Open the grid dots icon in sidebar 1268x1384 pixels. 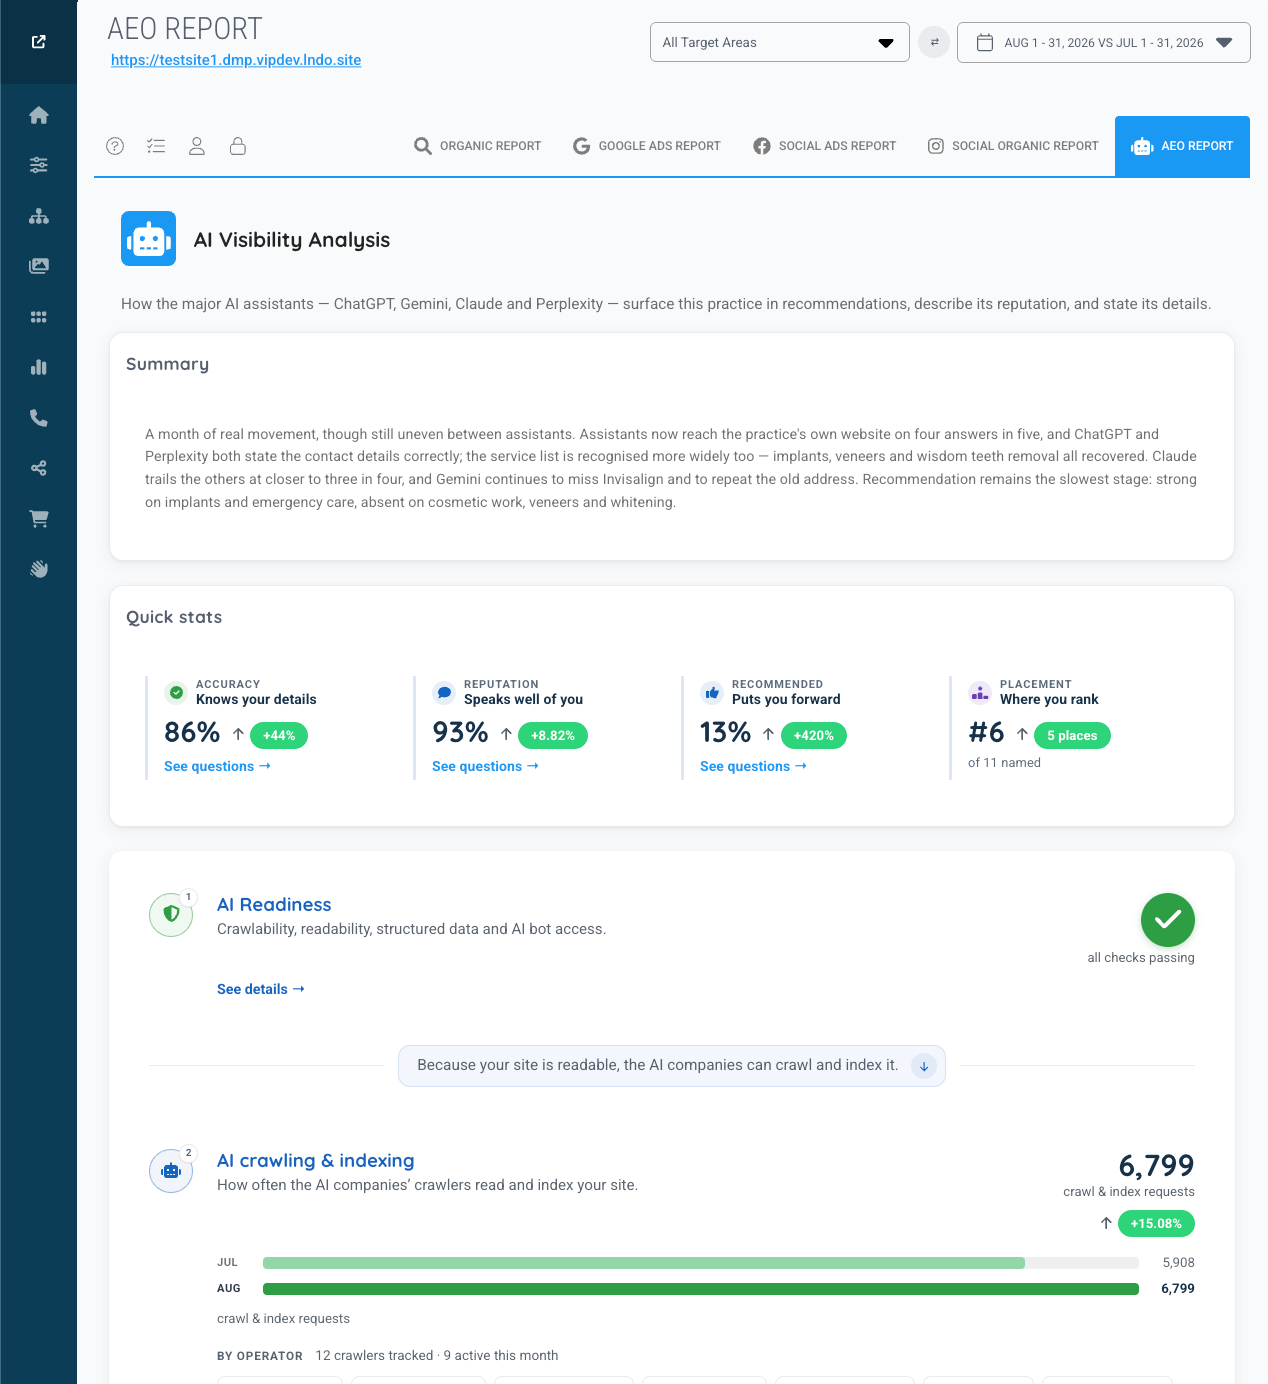pyautogui.click(x=39, y=317)
